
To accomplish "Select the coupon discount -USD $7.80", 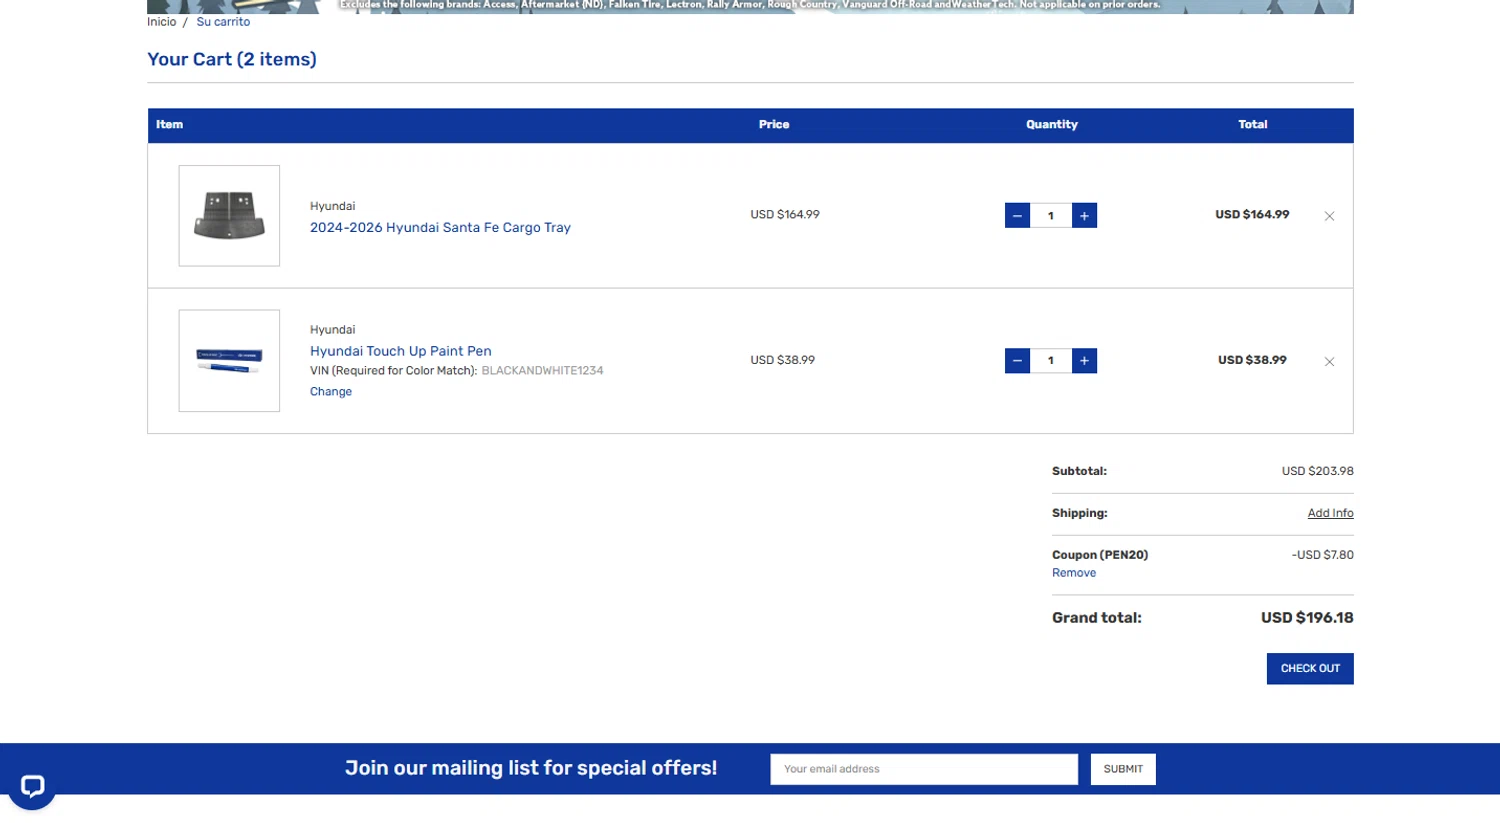I will [1322, 555].
